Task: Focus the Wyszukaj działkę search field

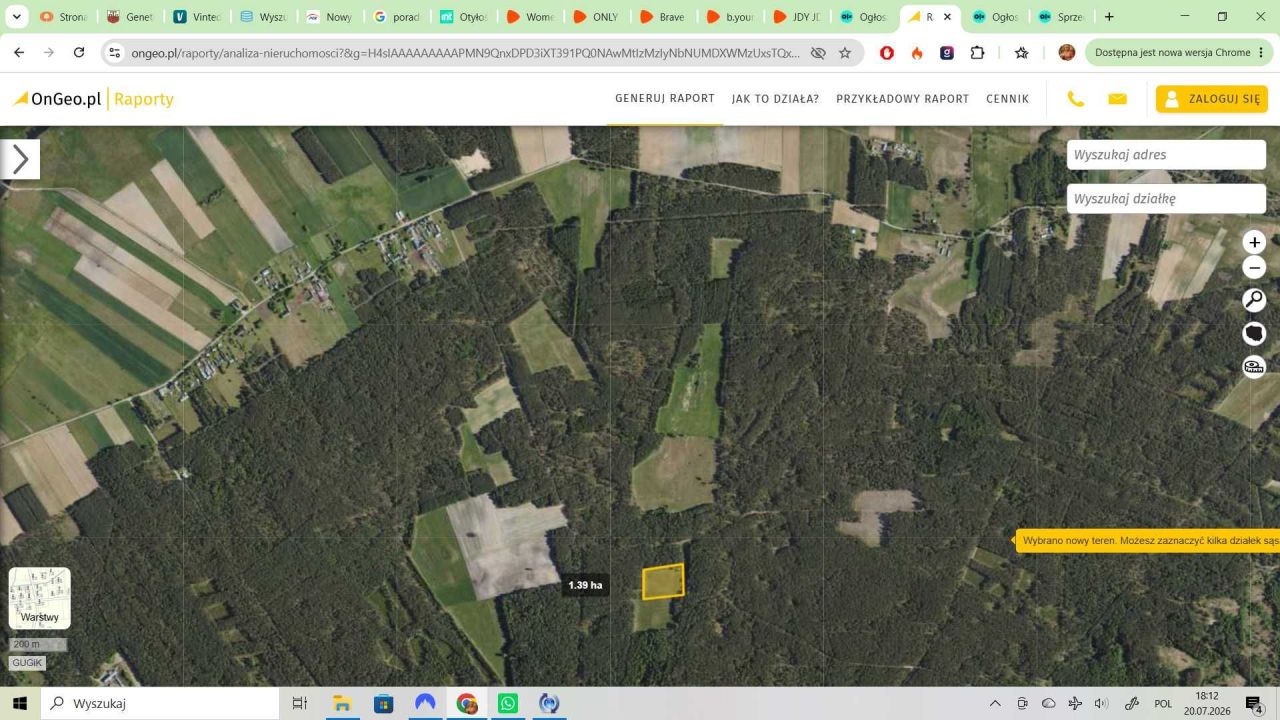Action: tap(1166, 199)
